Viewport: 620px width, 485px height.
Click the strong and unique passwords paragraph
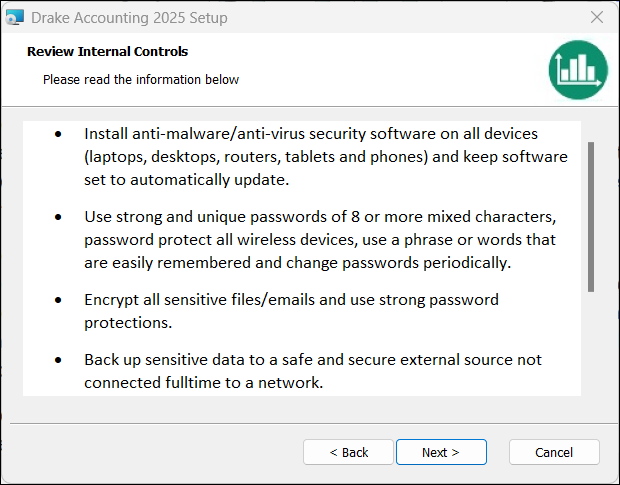pos(320,240)
